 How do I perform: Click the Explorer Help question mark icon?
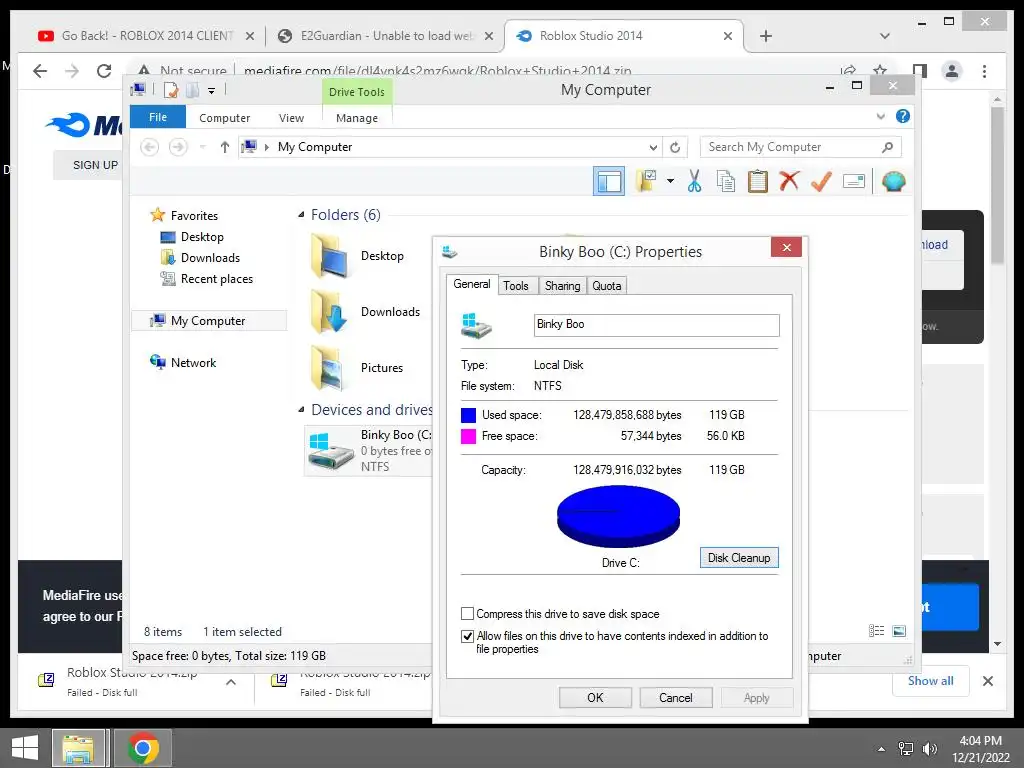pos(903,116)
